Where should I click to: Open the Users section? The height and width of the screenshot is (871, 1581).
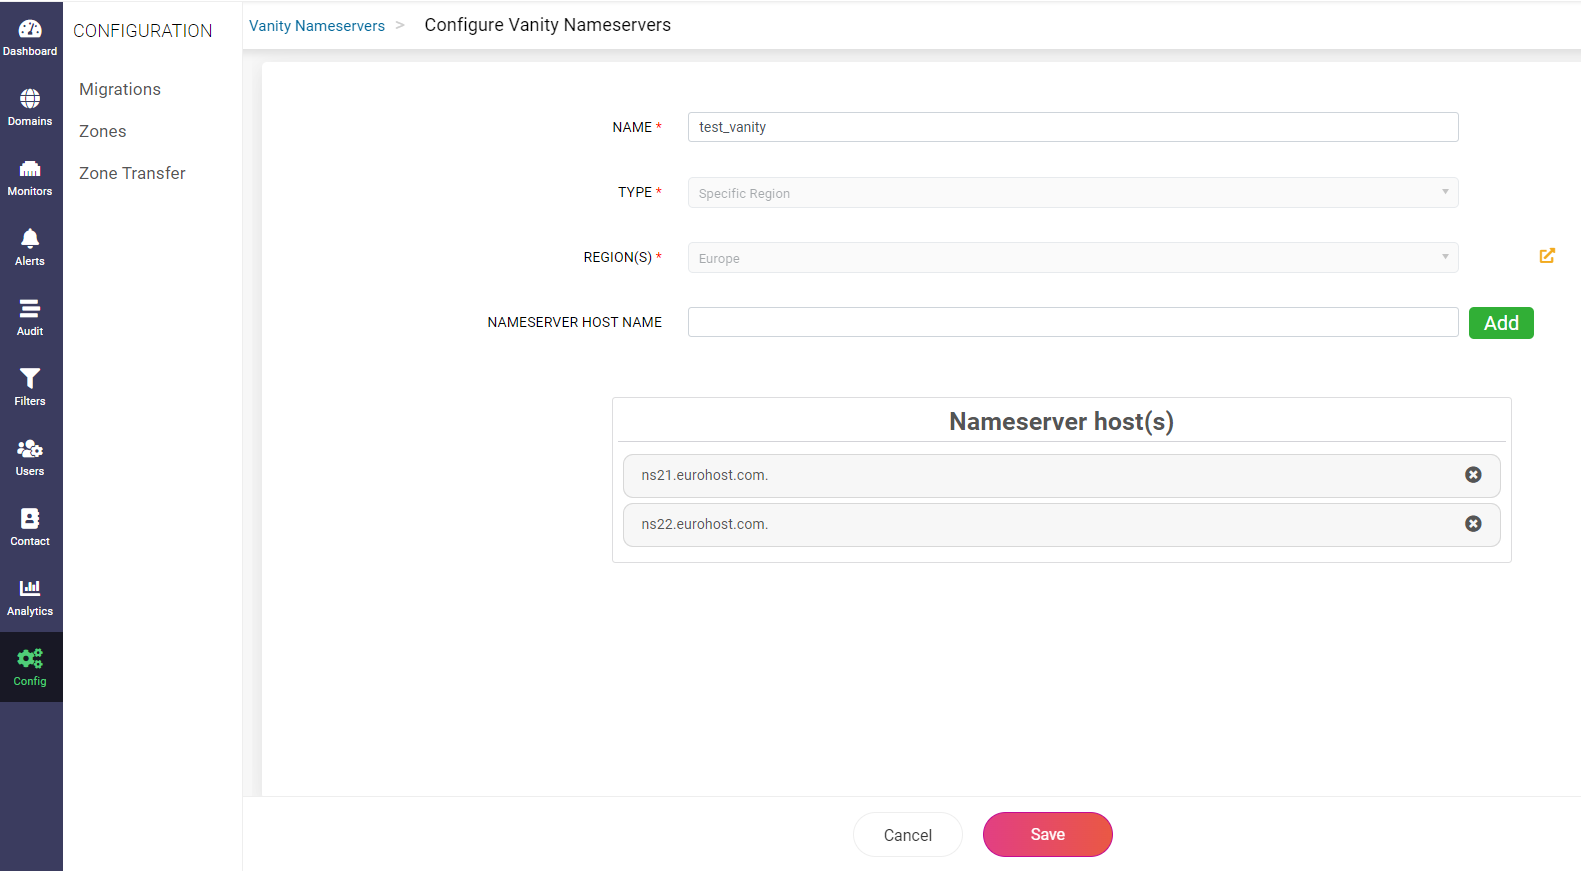pyautogui.click(x=30, y=457)
